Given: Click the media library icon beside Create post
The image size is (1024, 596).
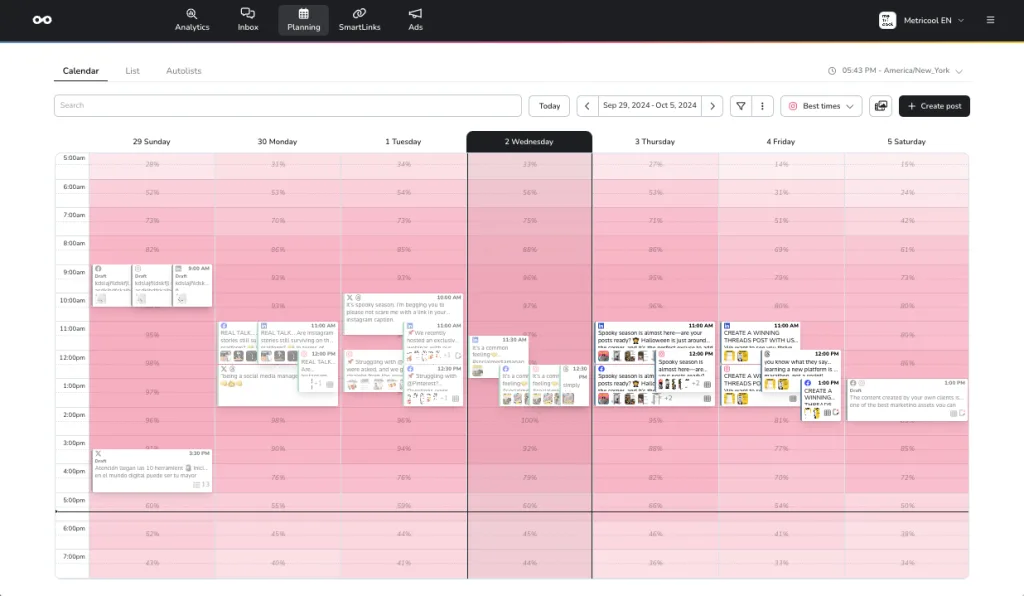Looking at the screenshot, I should pyautogui.click(x=881, y=106).
